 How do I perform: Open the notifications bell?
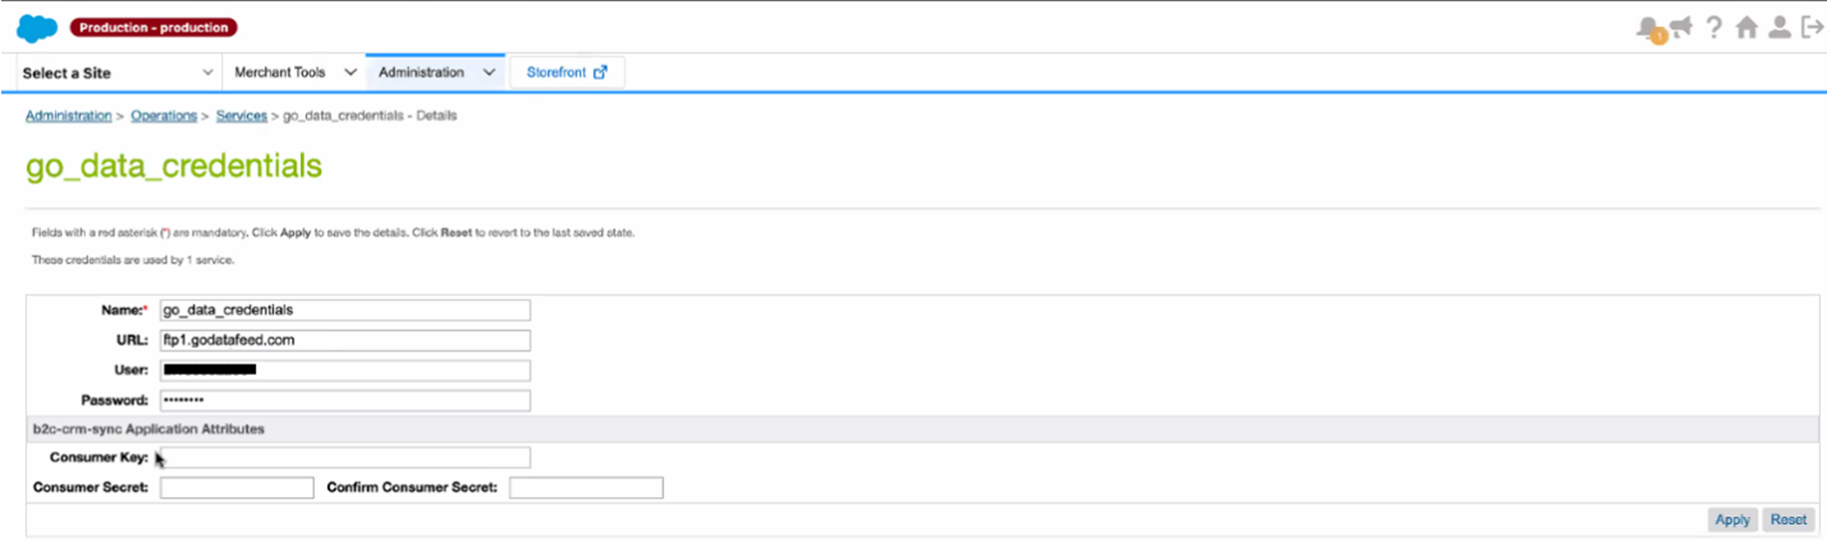[1647, 28]
